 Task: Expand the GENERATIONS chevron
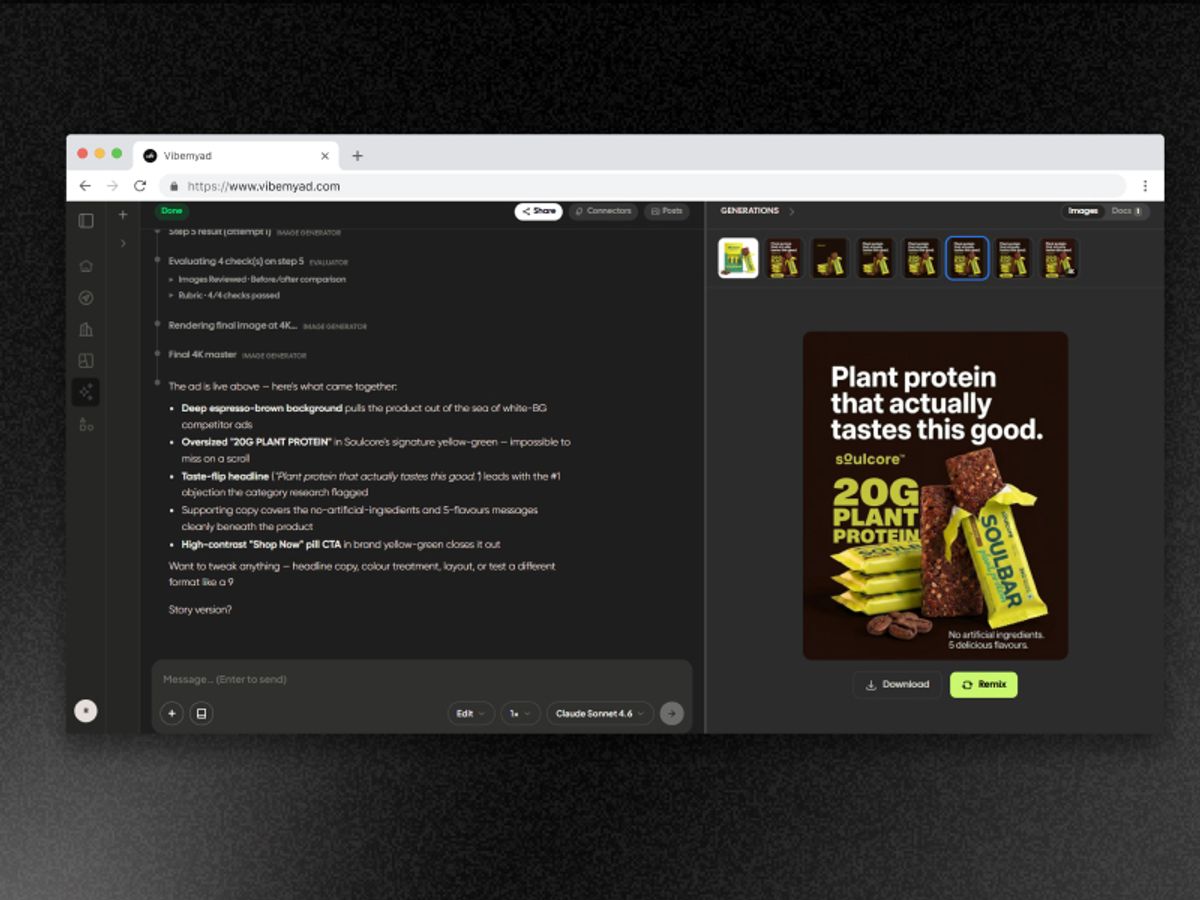point(792,212)
